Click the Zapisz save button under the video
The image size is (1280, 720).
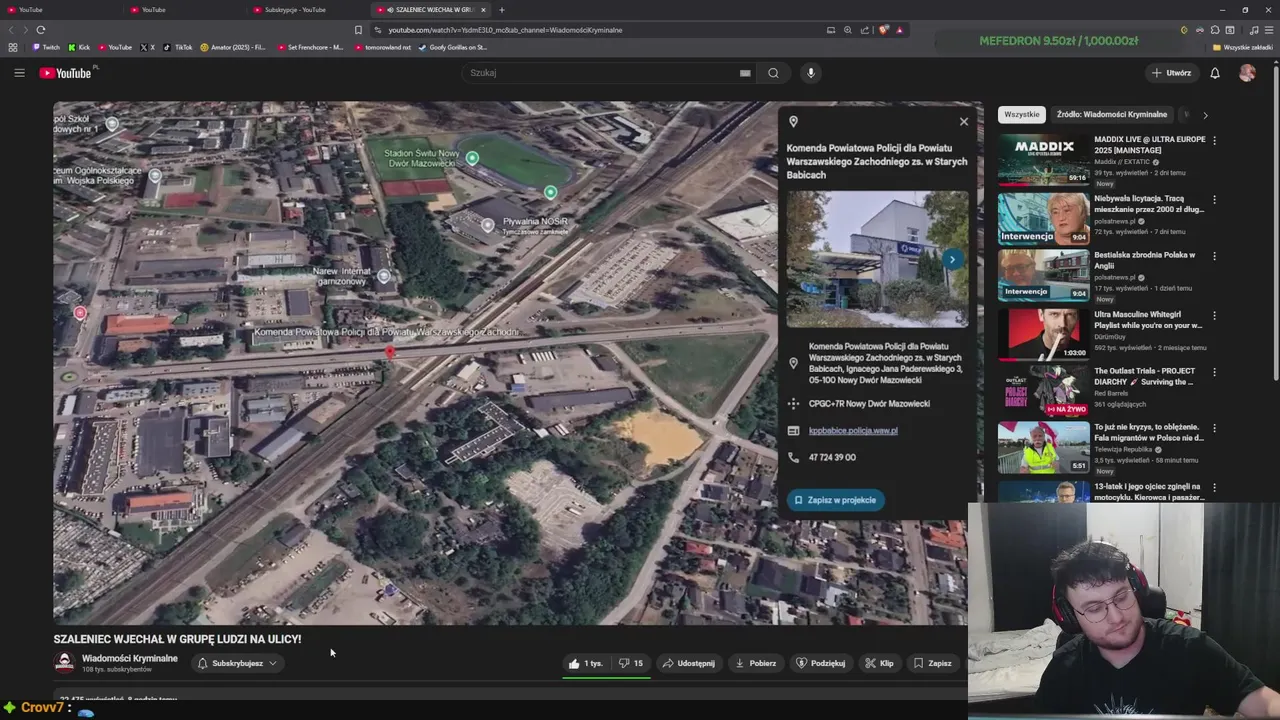[932, 663]
